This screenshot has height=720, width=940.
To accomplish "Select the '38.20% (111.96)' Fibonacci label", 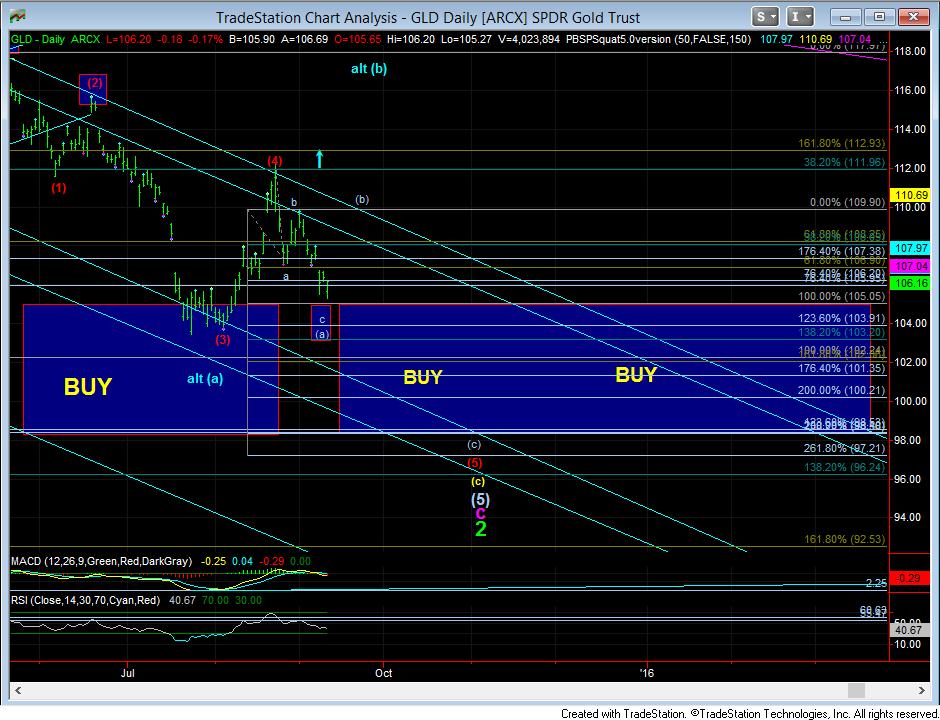I will tap(845, 162).
